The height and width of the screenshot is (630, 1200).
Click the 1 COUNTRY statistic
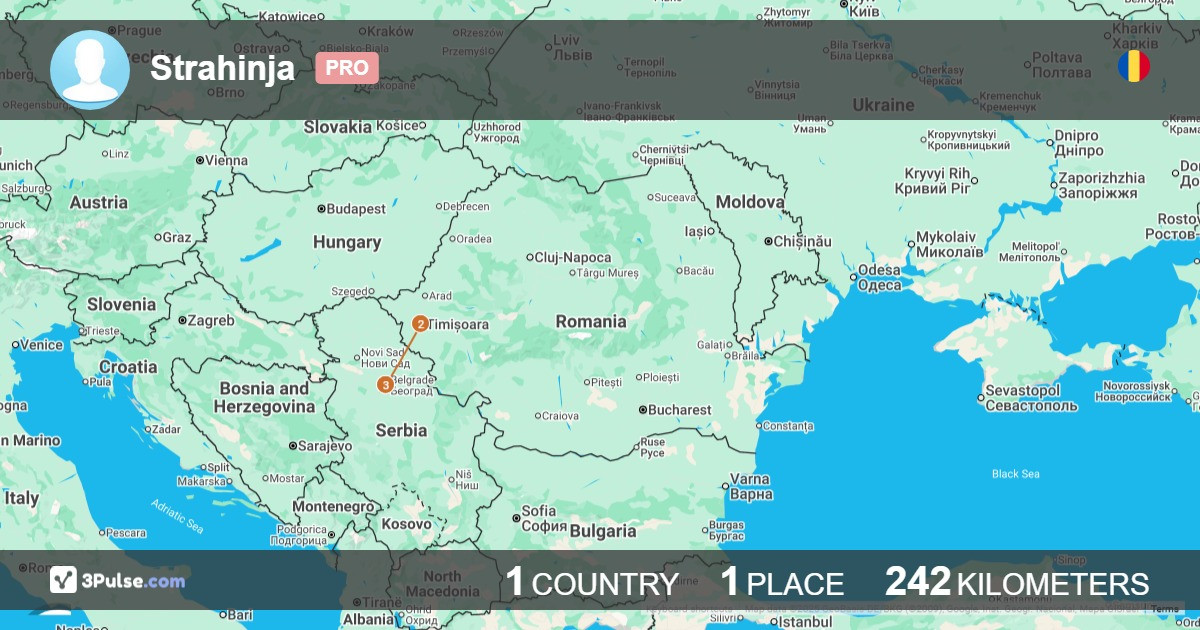tap(590, 582)
